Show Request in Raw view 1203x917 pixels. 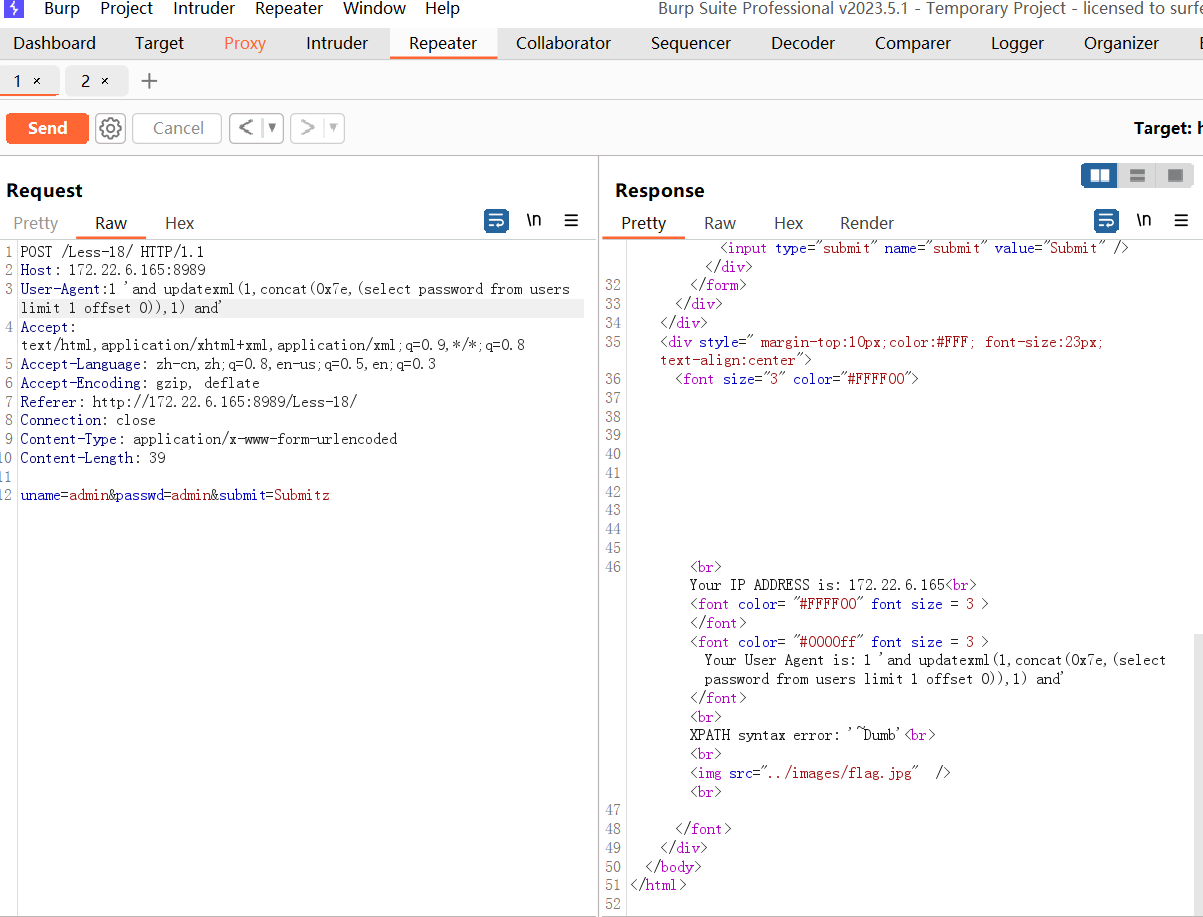tap(111, 223)
